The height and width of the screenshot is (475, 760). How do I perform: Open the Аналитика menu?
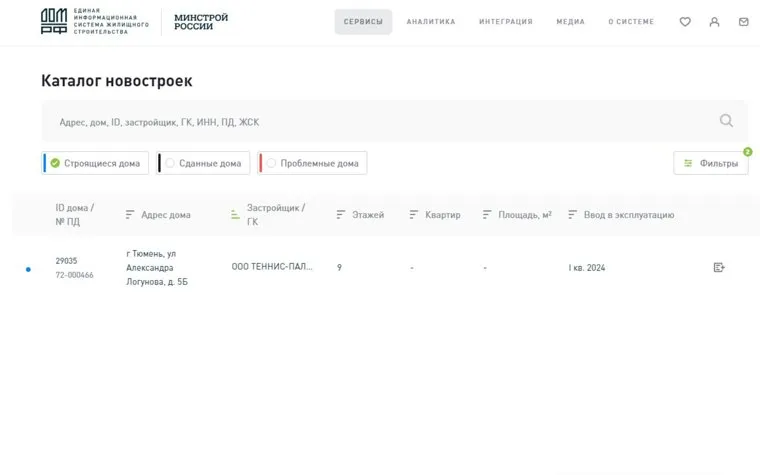coord(430,22)
